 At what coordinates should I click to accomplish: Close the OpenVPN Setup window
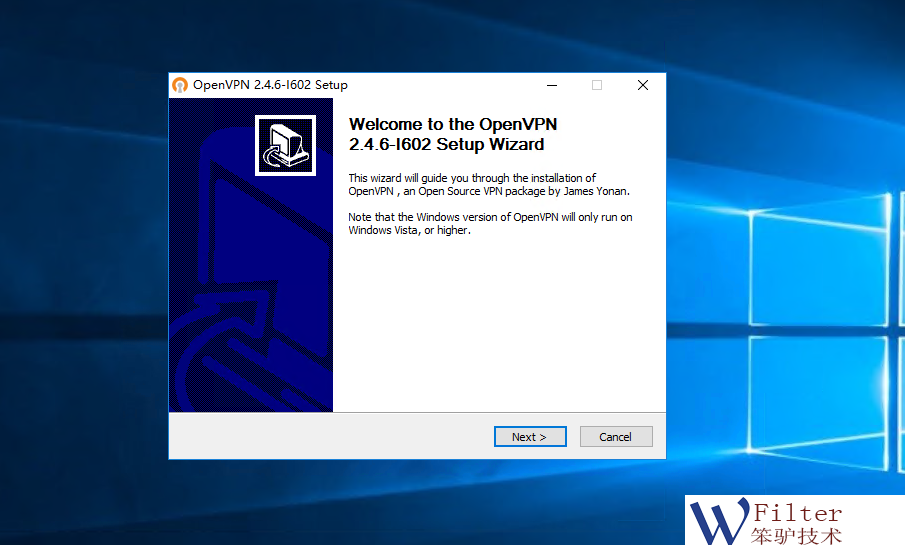pos(643,85)
